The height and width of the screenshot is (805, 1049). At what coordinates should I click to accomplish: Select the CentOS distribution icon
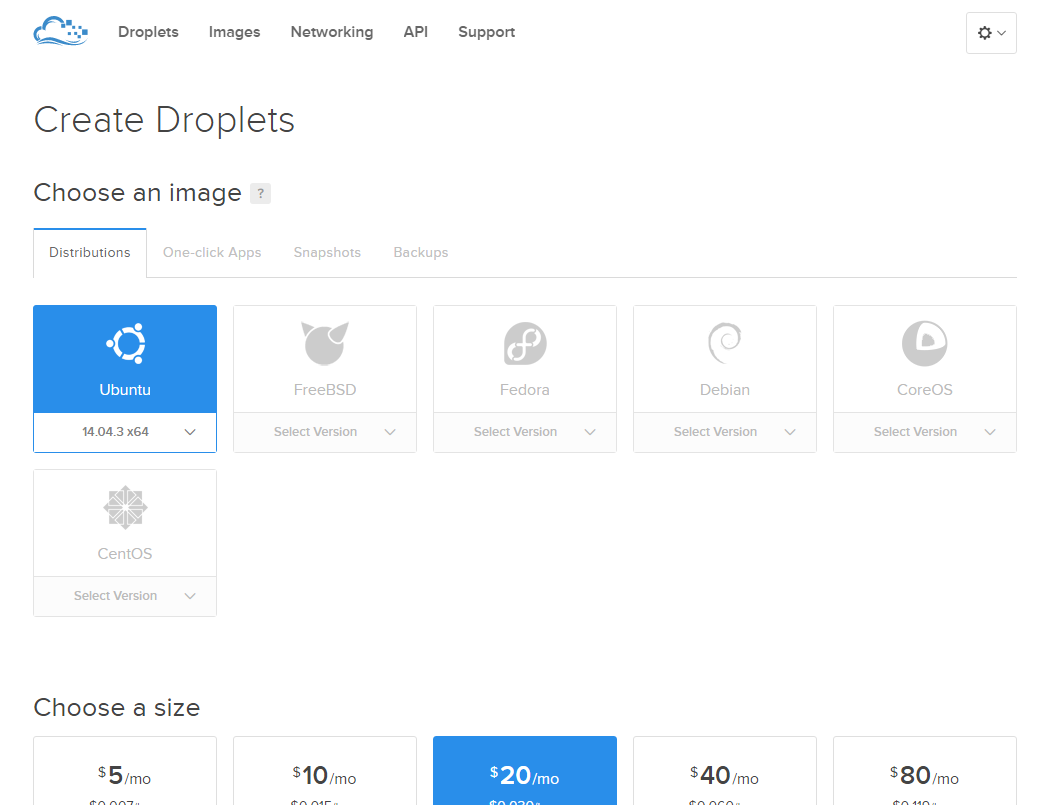tap(125, 507)
